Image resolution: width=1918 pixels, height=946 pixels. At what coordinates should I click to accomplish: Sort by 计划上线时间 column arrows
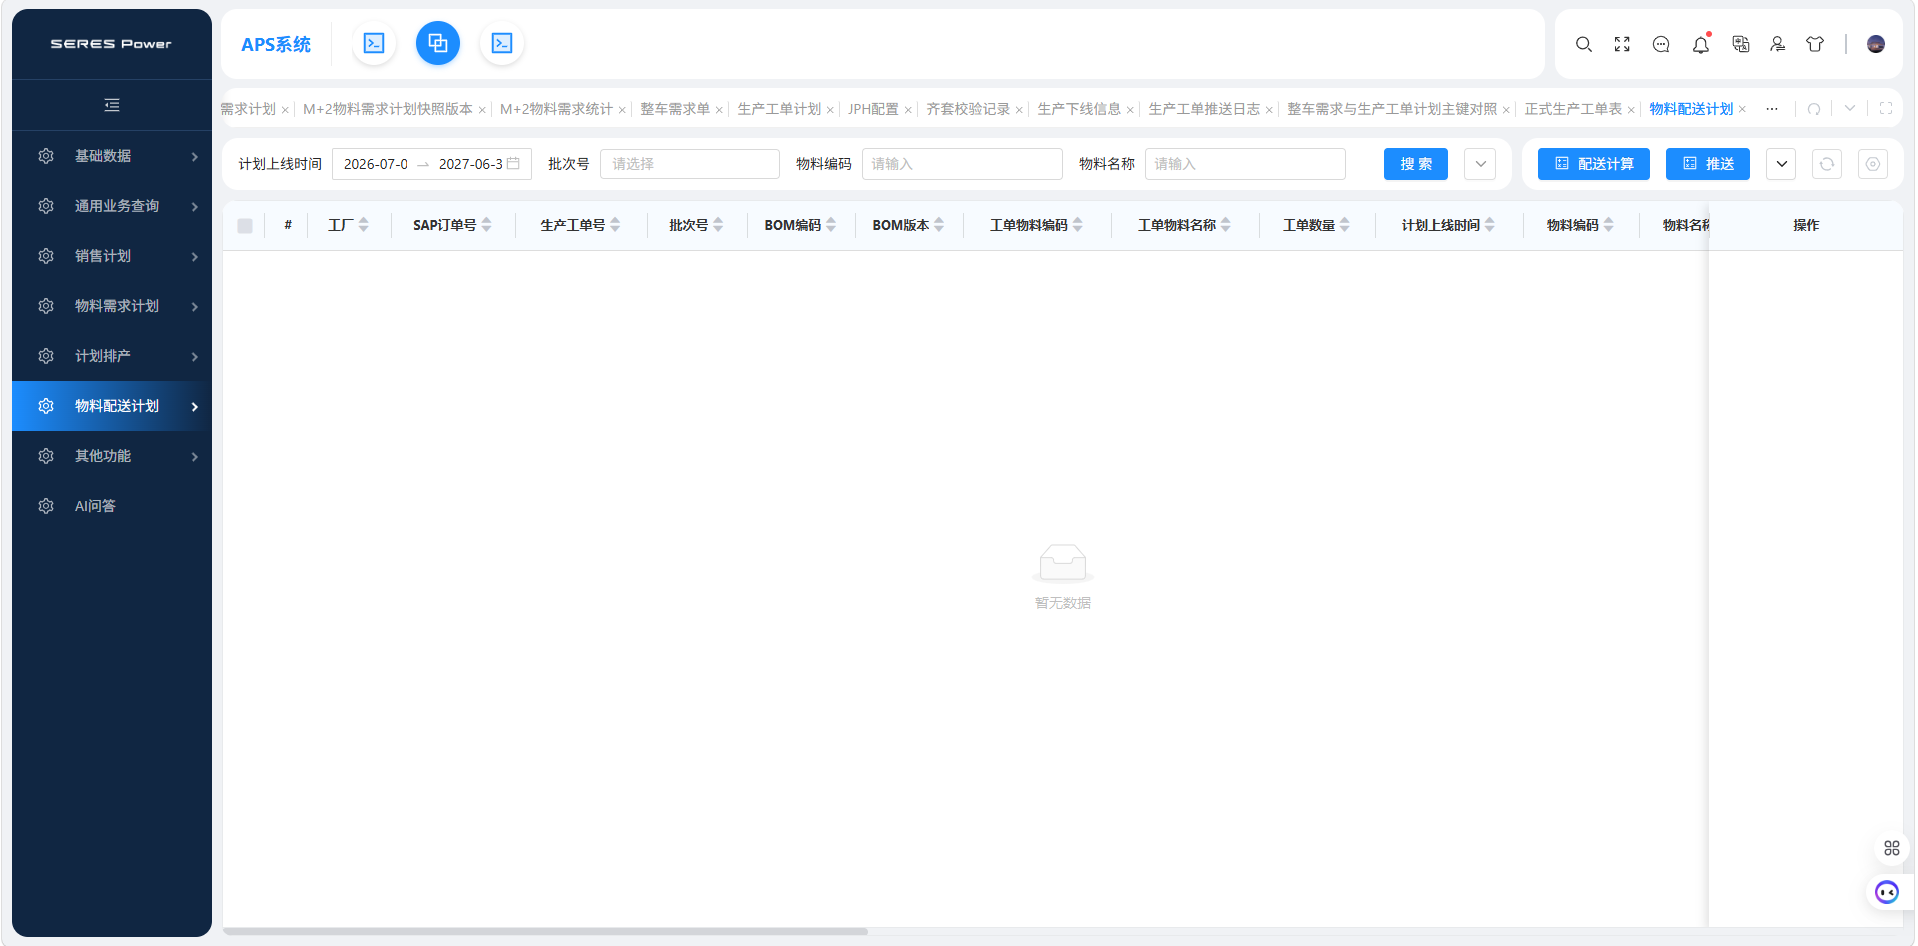pos(1490,225)
